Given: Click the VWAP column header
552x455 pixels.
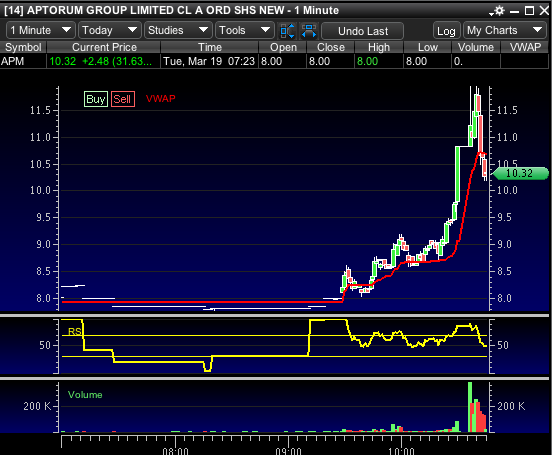Looking at the screenshot, I should [525, 47].
